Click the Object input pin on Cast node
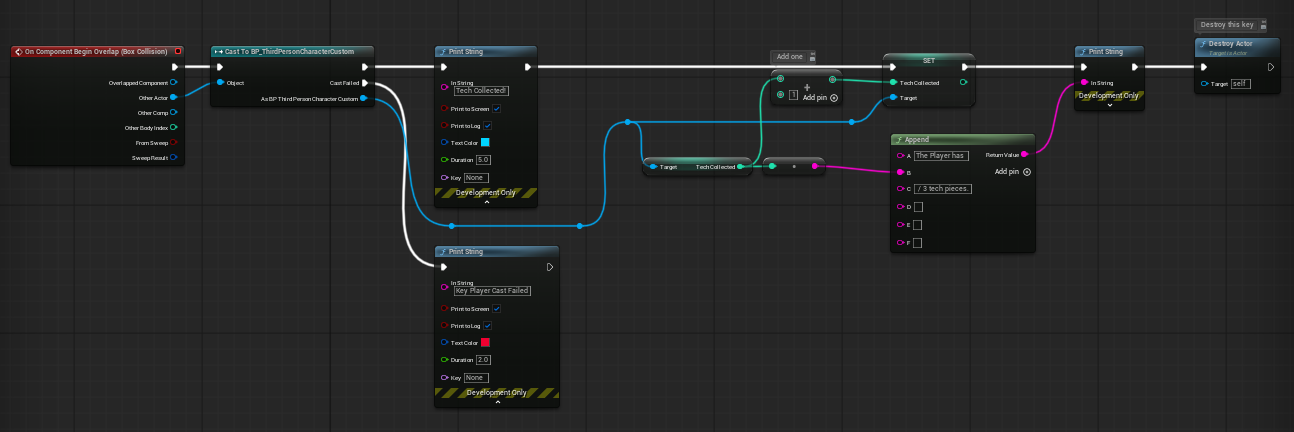 (220, 83)
